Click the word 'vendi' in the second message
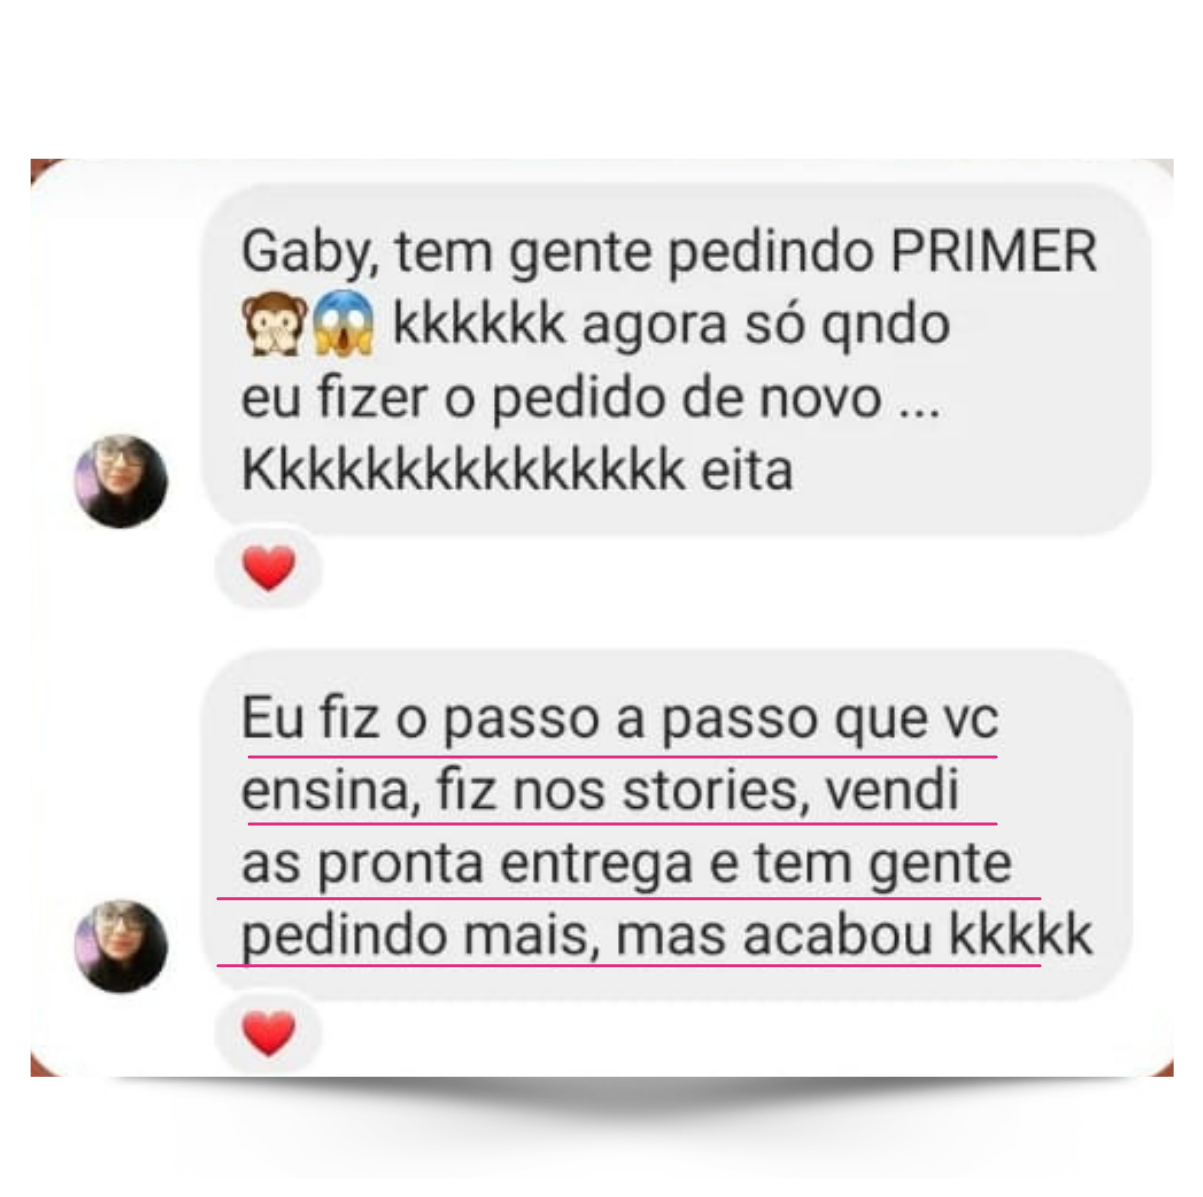The image size is (1203, 1197). pyautogui.click(x=893, y=789)
